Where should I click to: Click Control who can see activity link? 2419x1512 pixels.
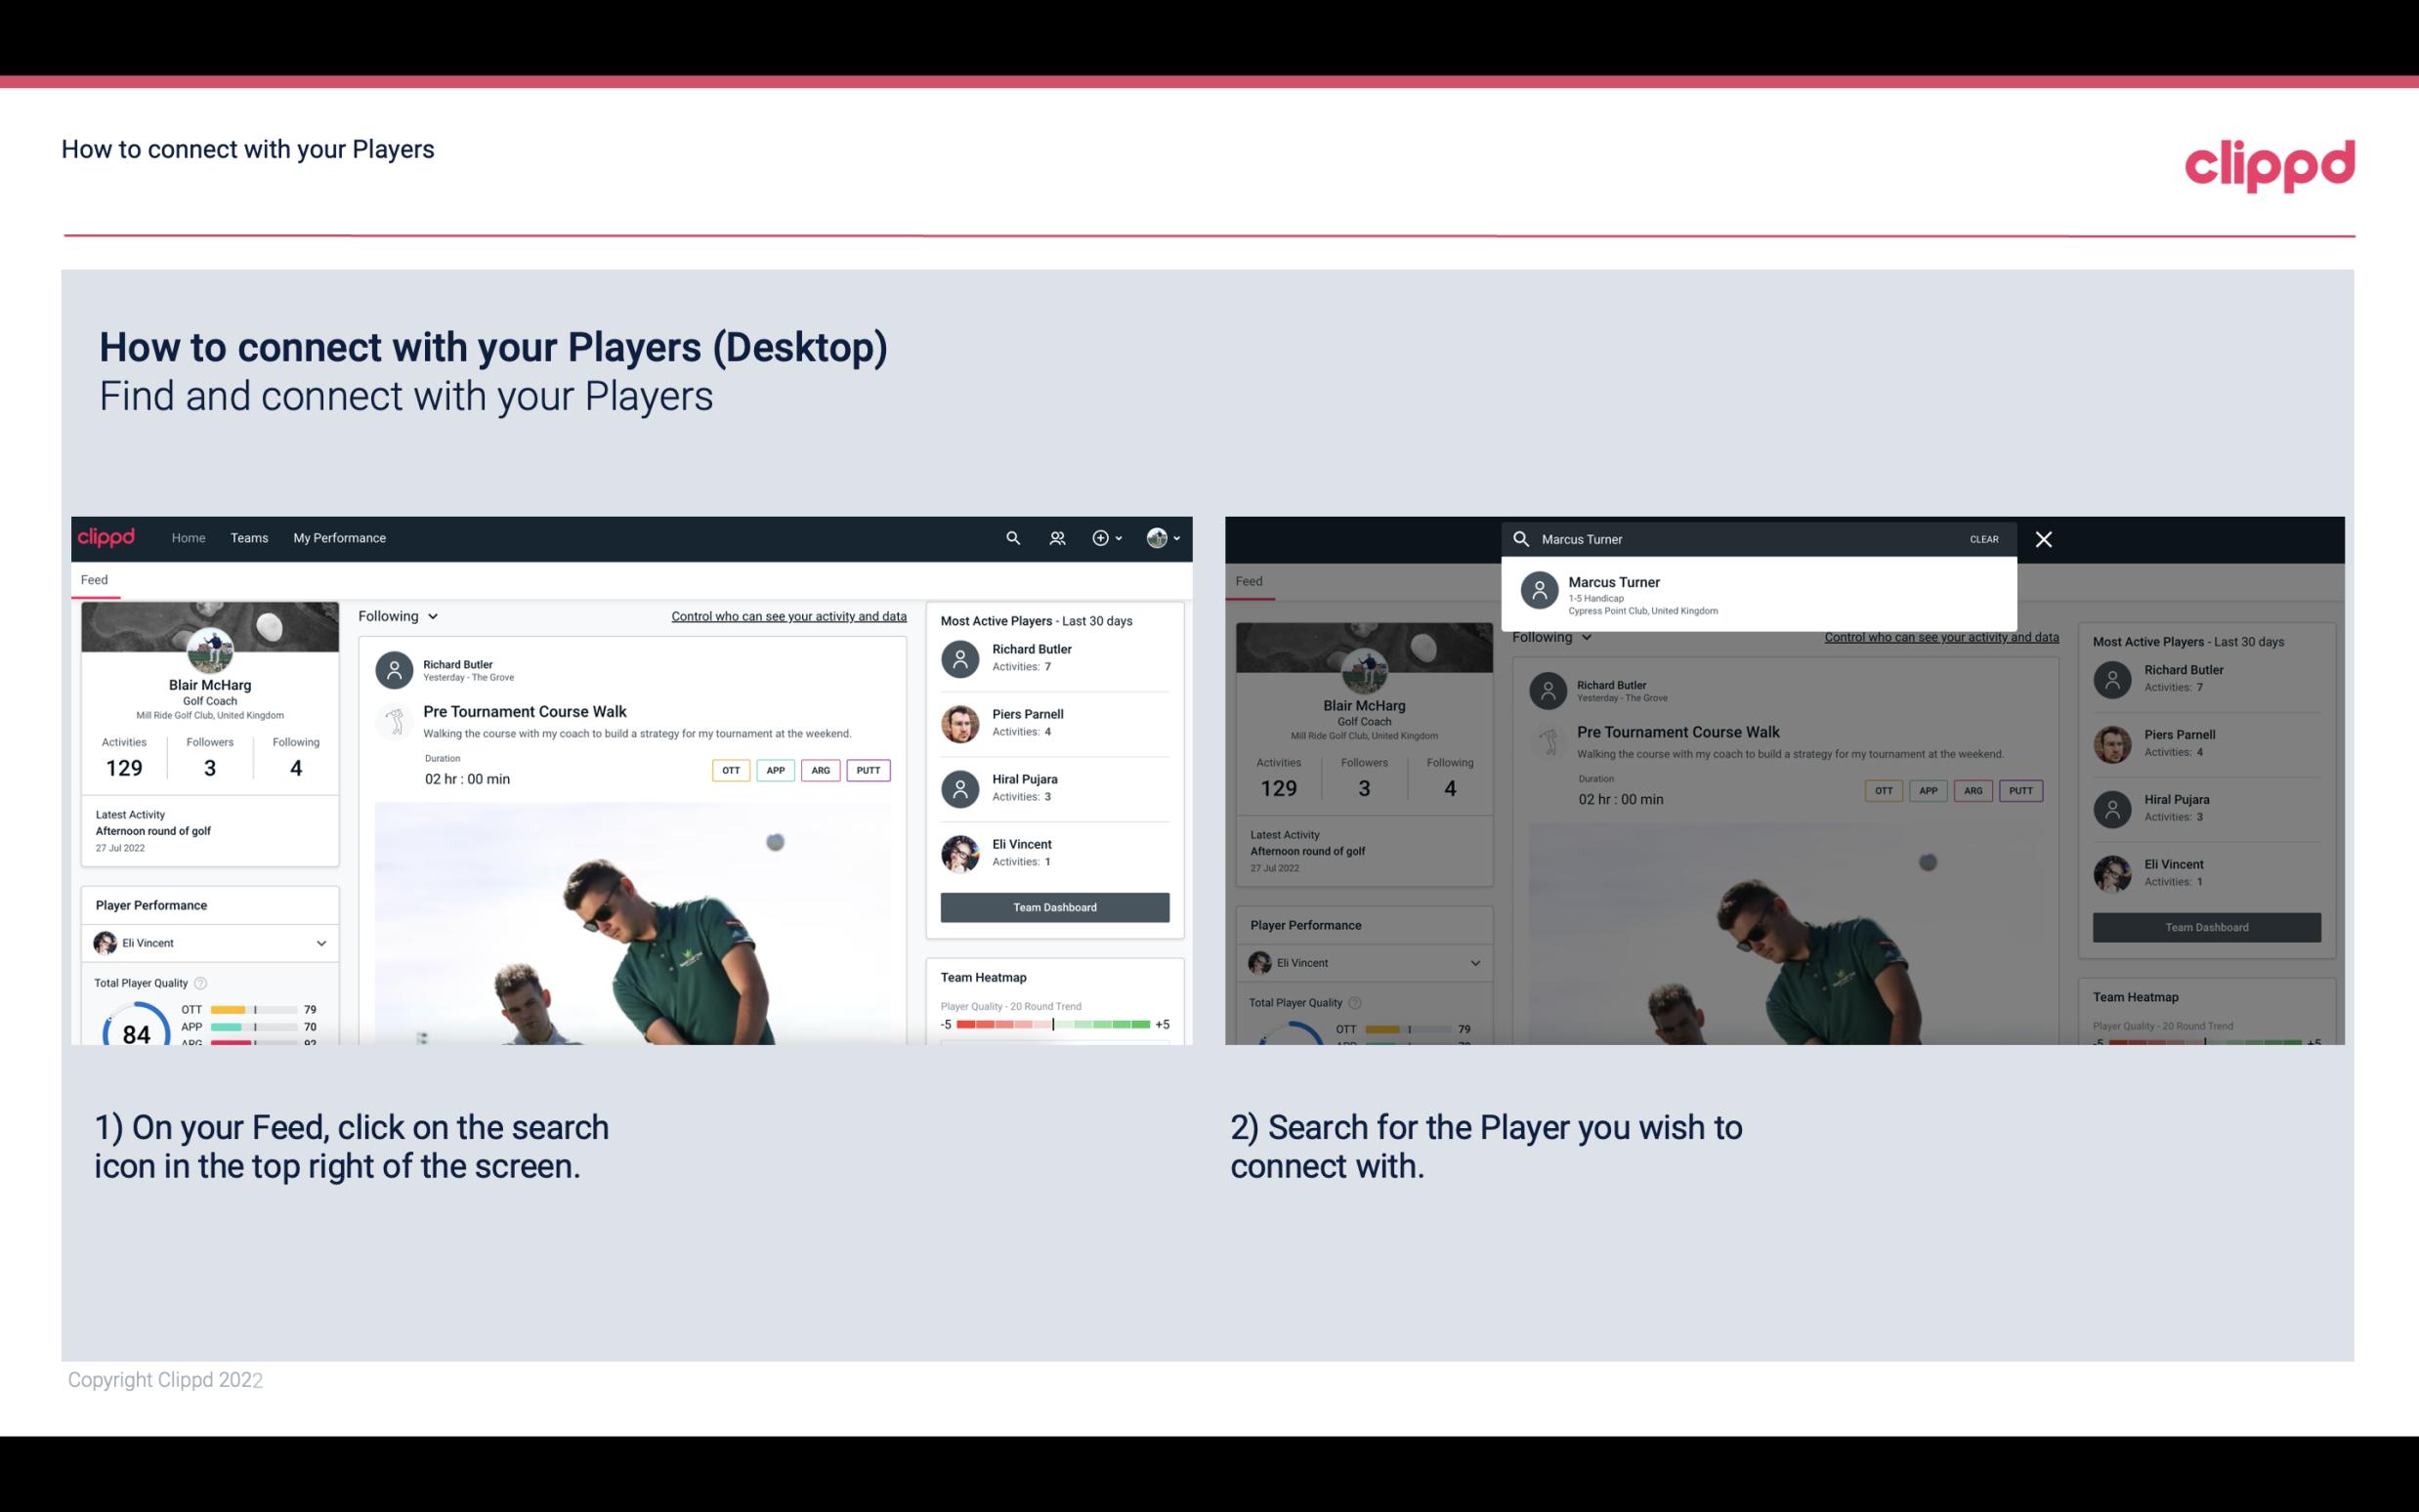[787, 615]
